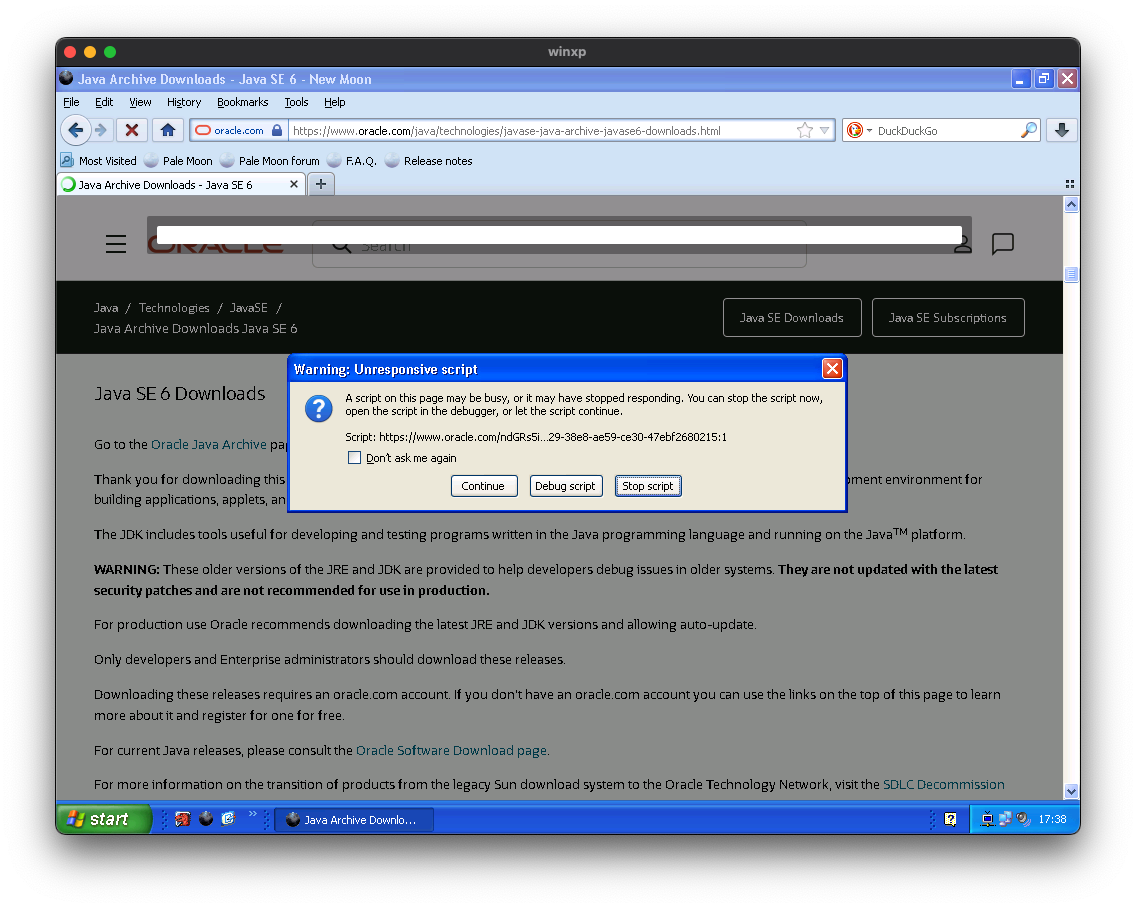Image resolution: width=1136 pixels, height=908 pixels.
Task: Click the volume speaker tray icon
Action: pyautogui.click(x=1023, y=819)
